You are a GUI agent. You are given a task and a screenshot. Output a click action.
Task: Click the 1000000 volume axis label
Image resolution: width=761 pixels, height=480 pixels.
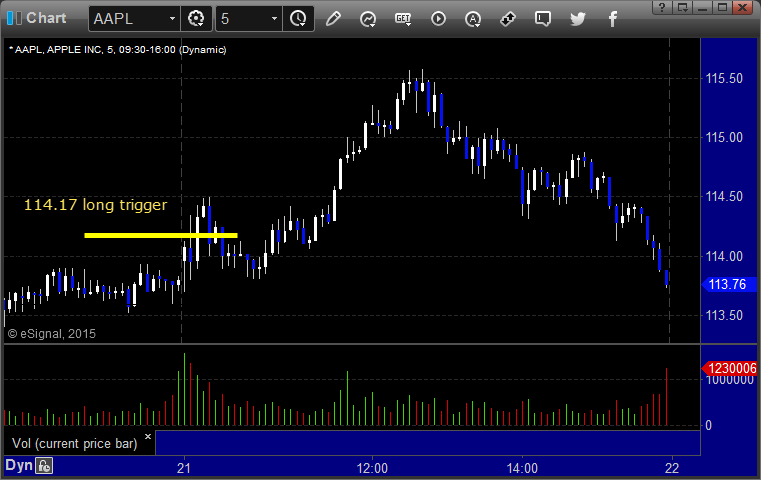730,381
